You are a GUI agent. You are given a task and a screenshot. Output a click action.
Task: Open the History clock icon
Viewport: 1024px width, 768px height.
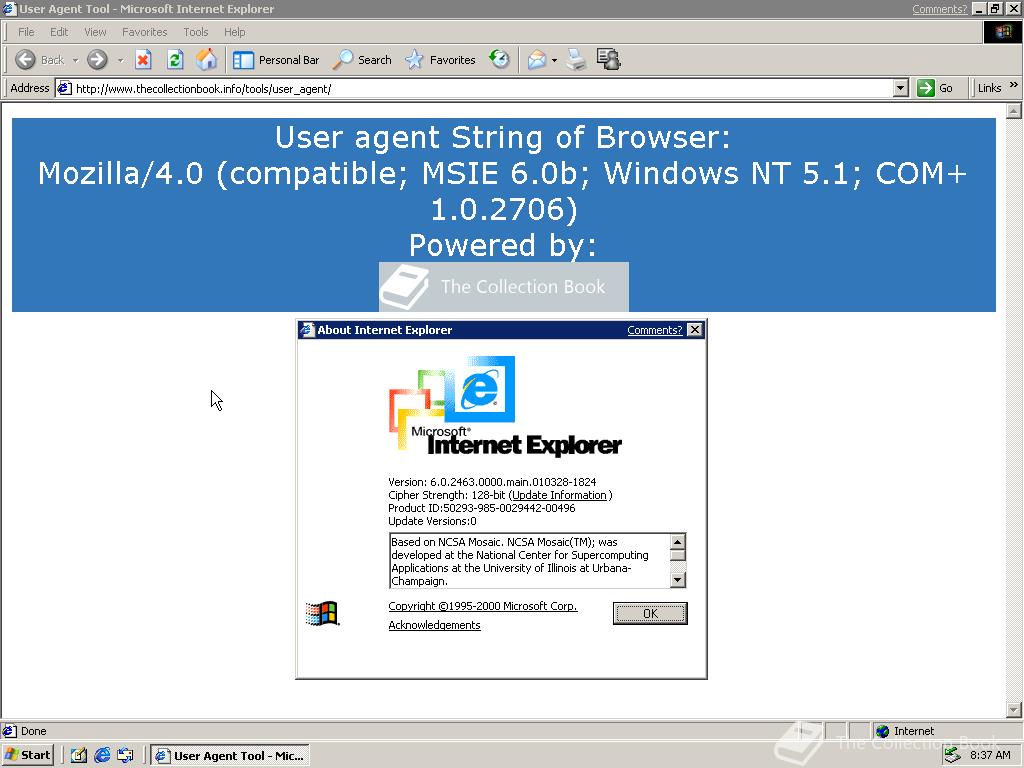[500, 59]
